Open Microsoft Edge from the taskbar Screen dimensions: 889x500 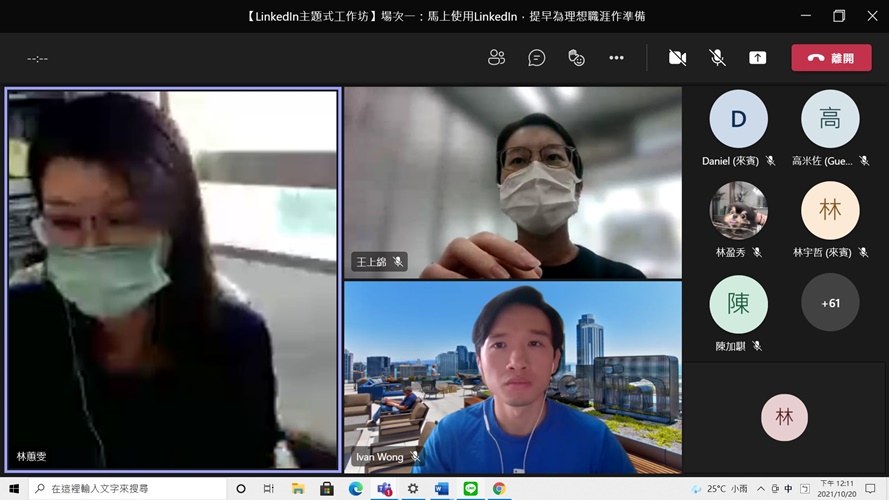tap(355, 489)
